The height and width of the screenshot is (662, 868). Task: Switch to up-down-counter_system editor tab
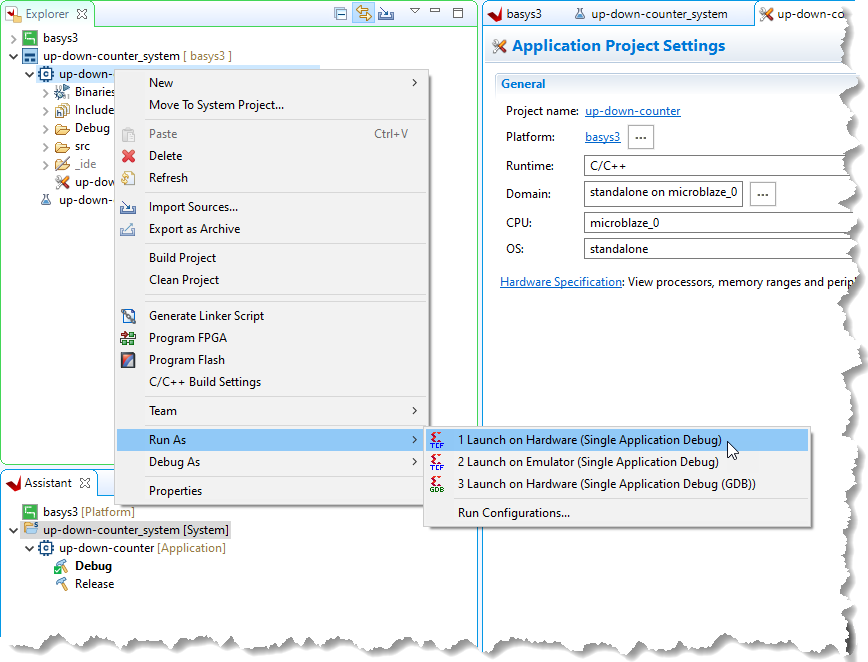click(651, 14)
